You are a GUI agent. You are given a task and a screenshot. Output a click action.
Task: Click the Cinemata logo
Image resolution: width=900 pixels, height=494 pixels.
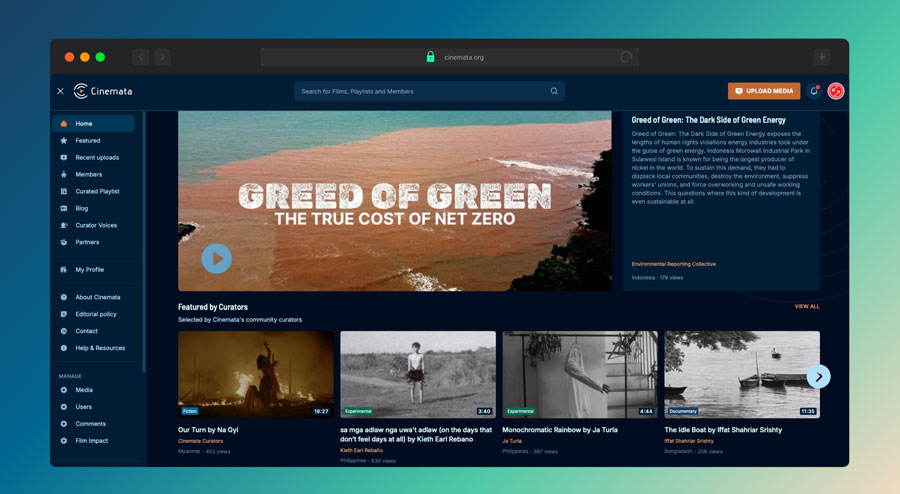coord(103,91)
